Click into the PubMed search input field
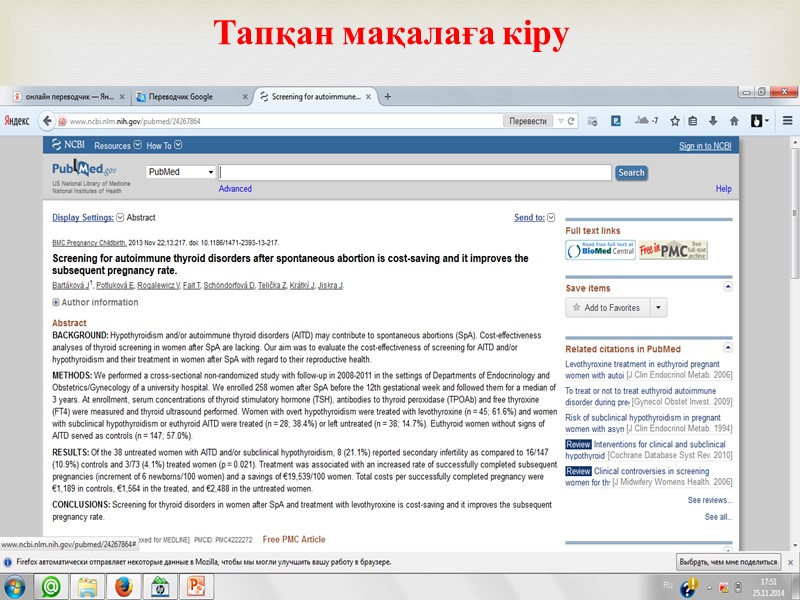Viewport: 800px width, 600px height. tap(415, 172)
